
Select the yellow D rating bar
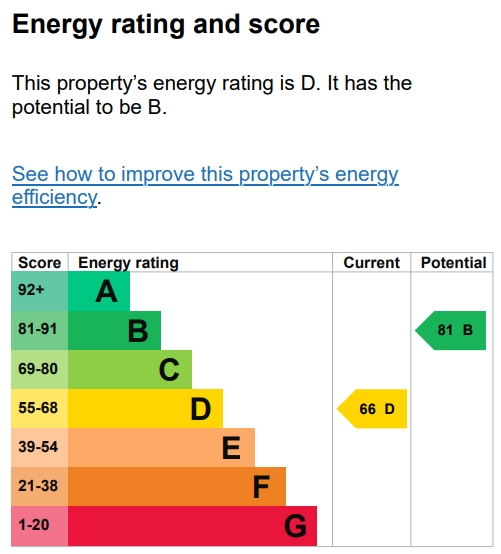pos(146,408)
